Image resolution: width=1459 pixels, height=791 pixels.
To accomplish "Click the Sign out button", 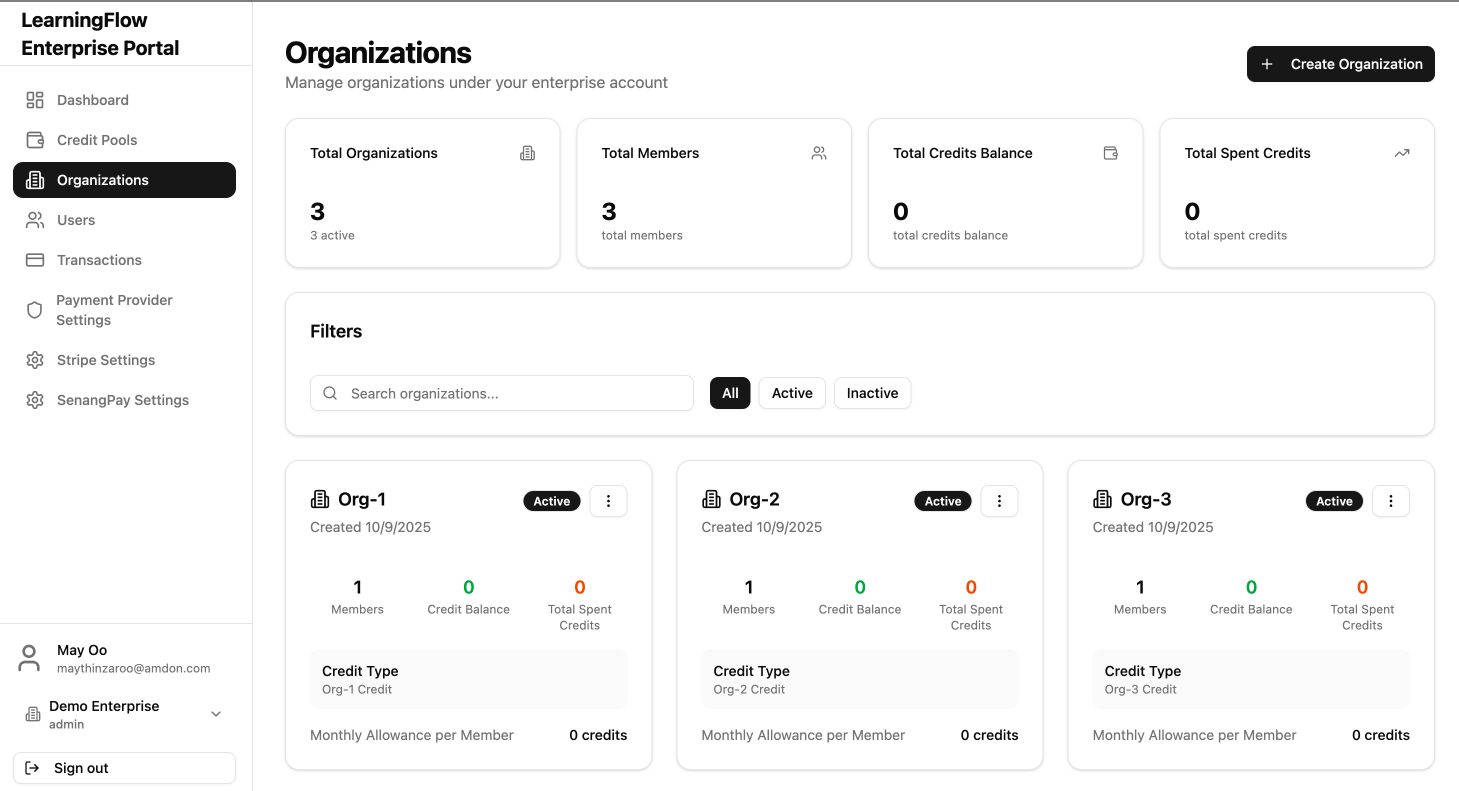I will tap(124, 767).
